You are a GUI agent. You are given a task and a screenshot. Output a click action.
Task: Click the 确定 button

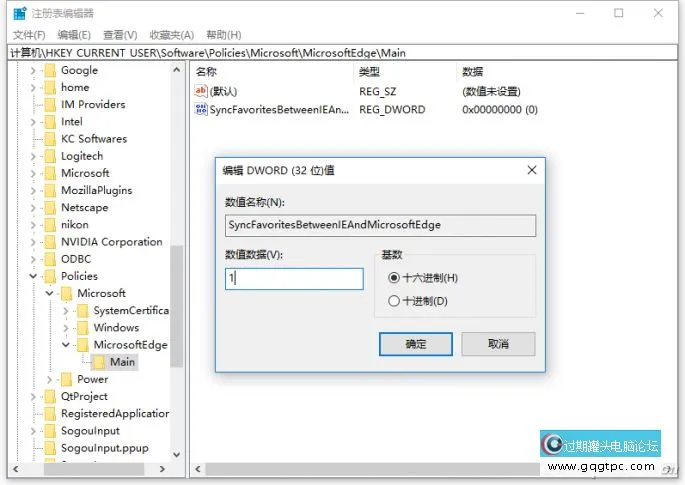coord(415,343)
